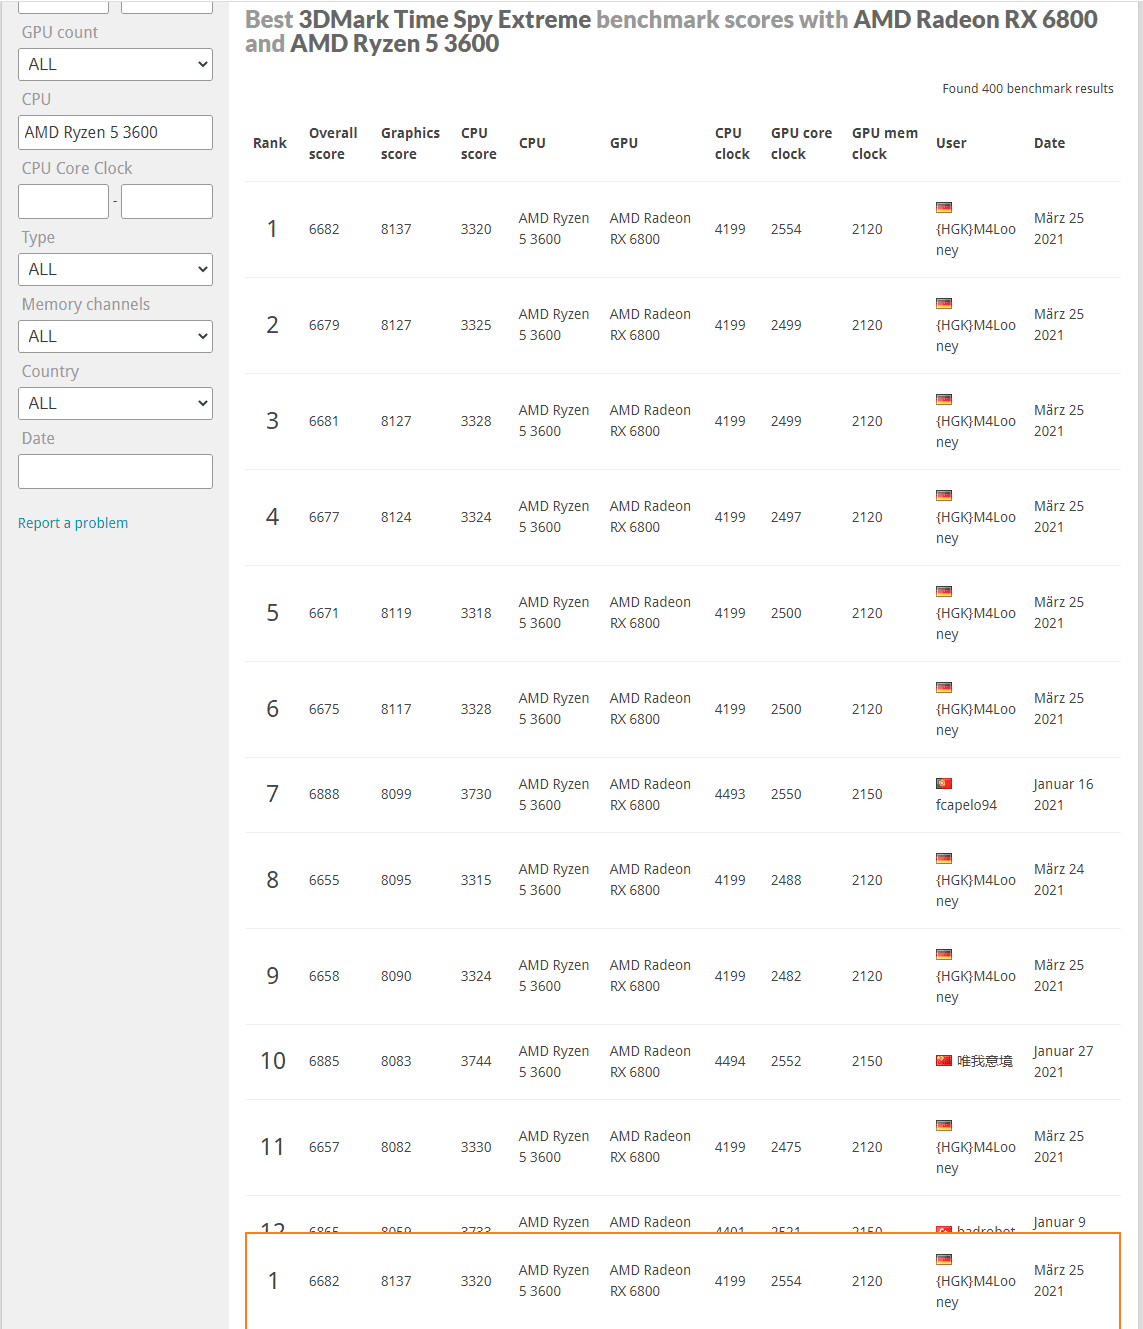Open the Memory channels dropdown
This screenshot has height=1329, width=1143.
coord(115,336)
